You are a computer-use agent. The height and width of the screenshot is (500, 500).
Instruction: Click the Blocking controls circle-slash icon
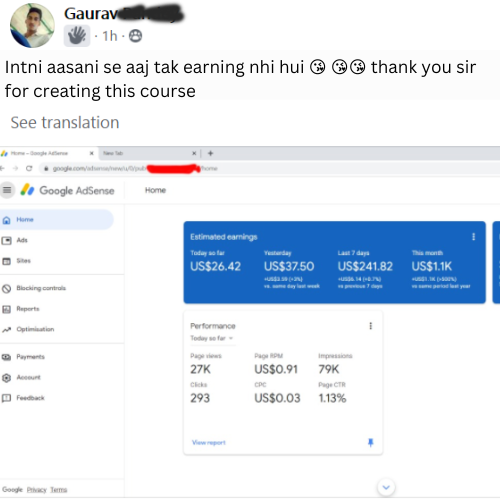click(6, 289)
